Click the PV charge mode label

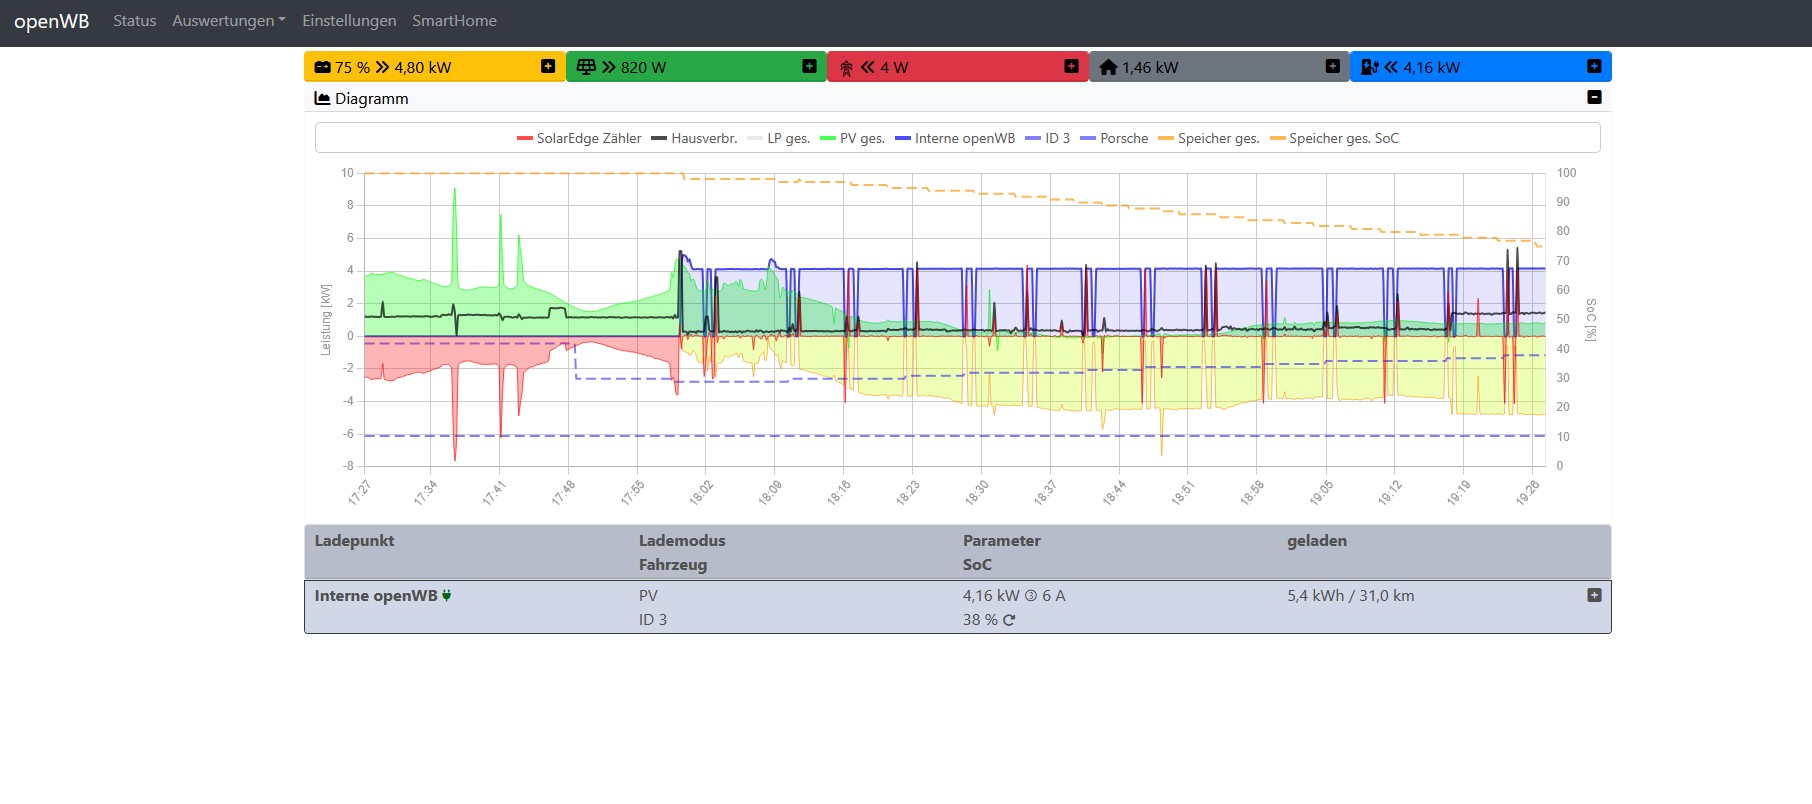[x=648, y=596]
